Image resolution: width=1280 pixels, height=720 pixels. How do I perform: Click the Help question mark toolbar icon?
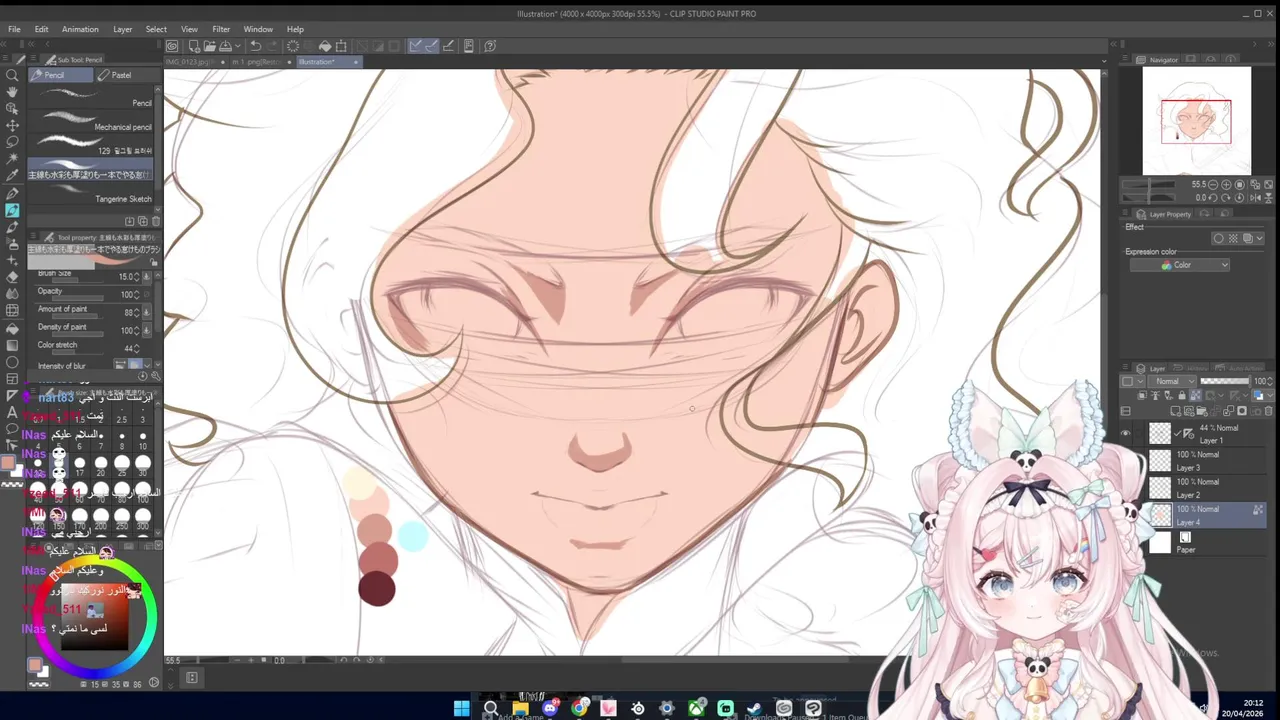tap(490, 46)
